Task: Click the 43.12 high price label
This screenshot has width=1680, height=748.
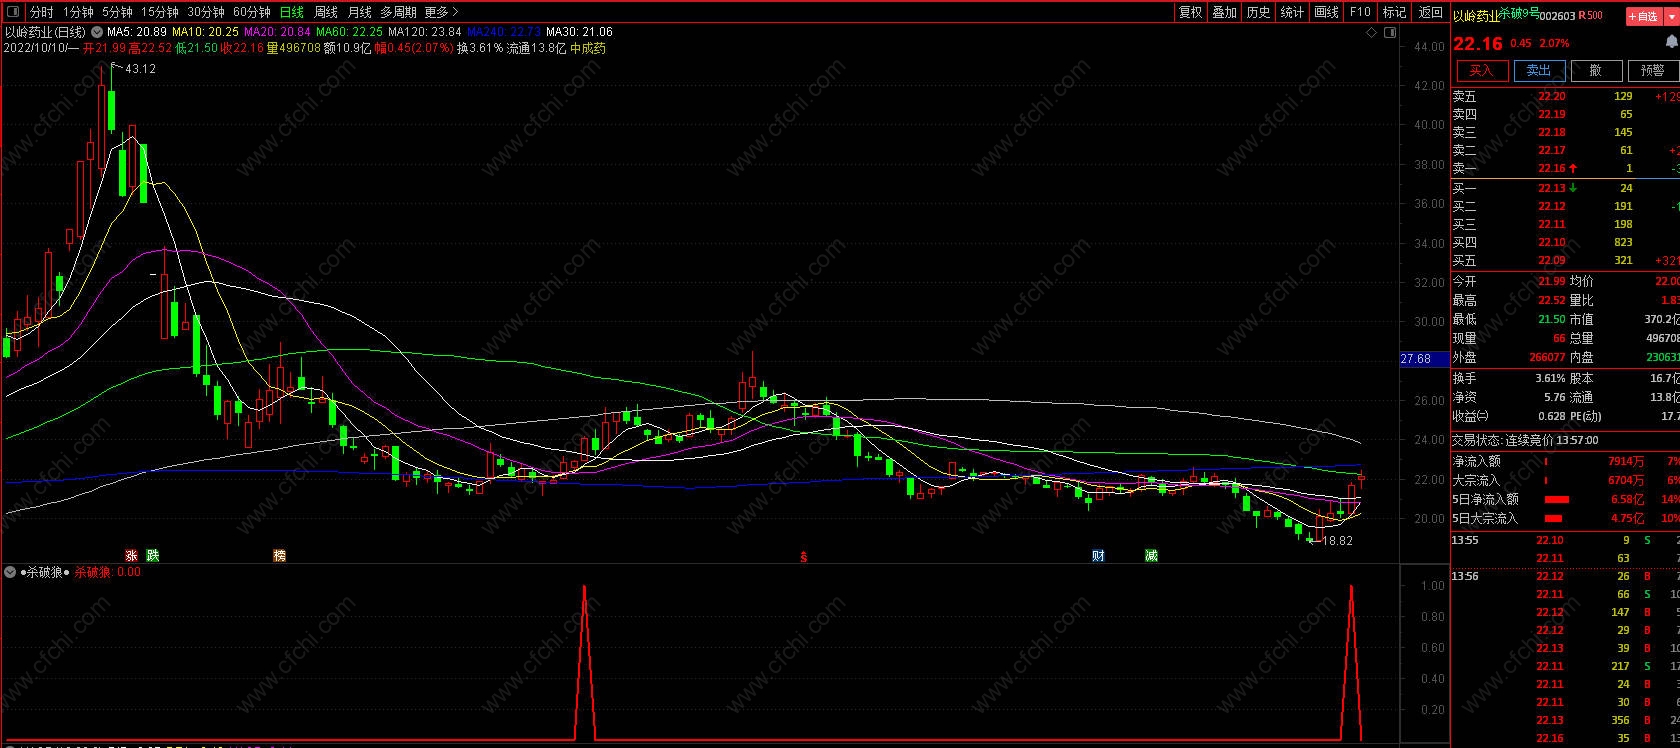Action: (x=140, y=69)
